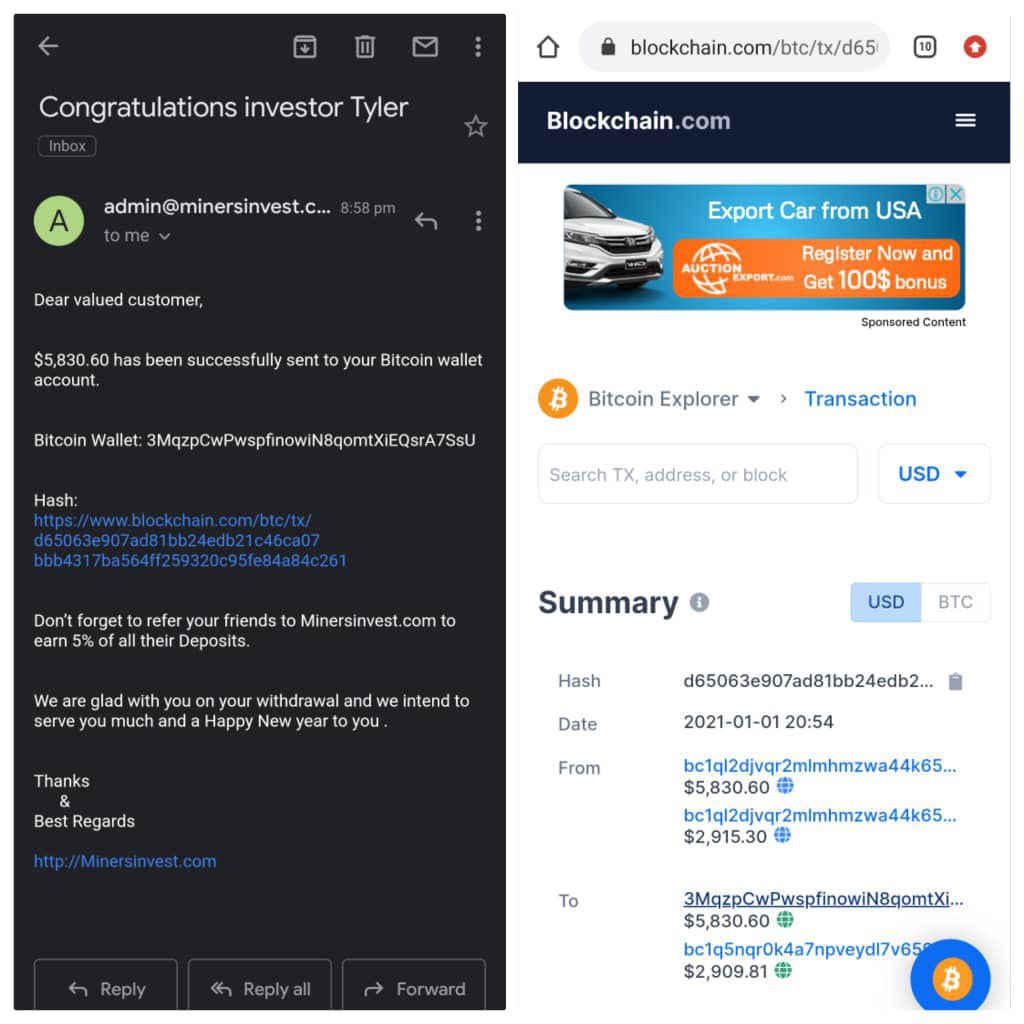Copy the transaction hash with the clipboard icon
Image resolution: width=1024 pixels, height=1024 pixels.
click(955, 682)
